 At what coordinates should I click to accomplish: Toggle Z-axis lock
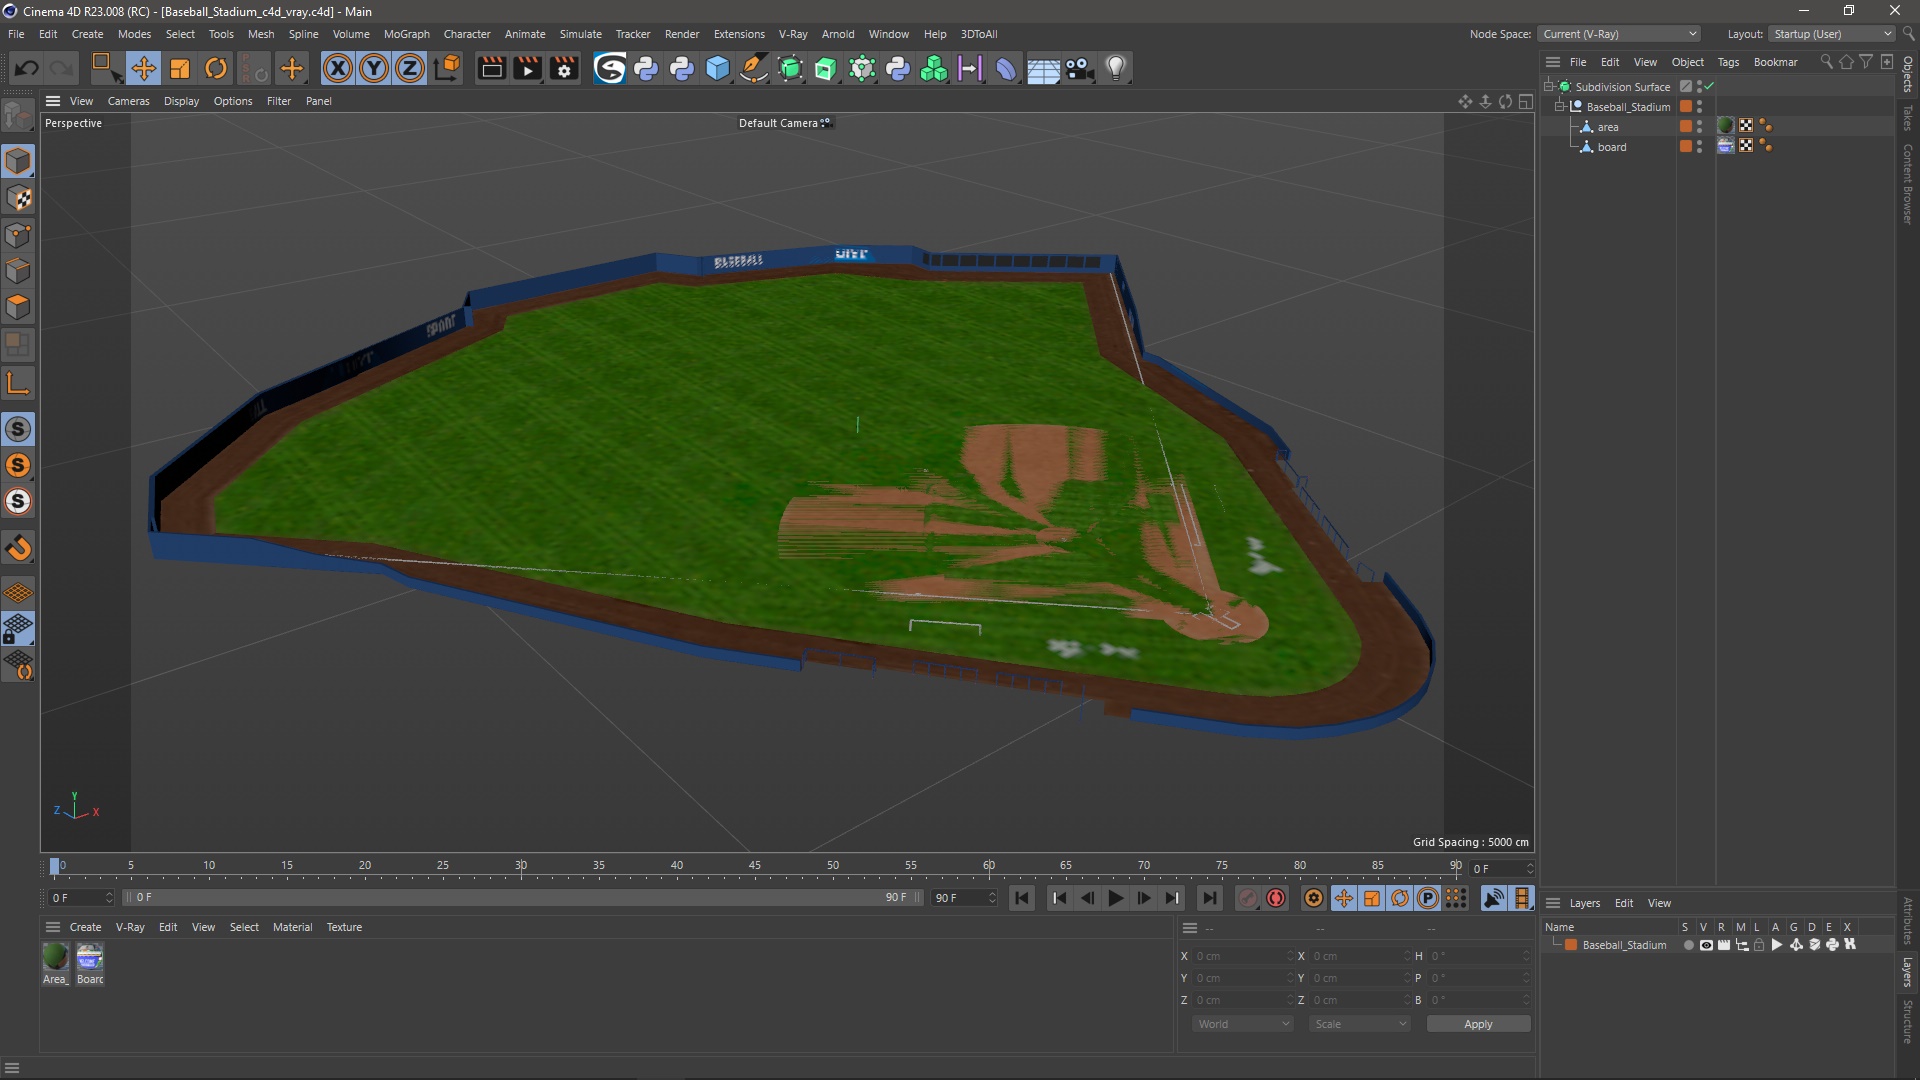point(410,68)
